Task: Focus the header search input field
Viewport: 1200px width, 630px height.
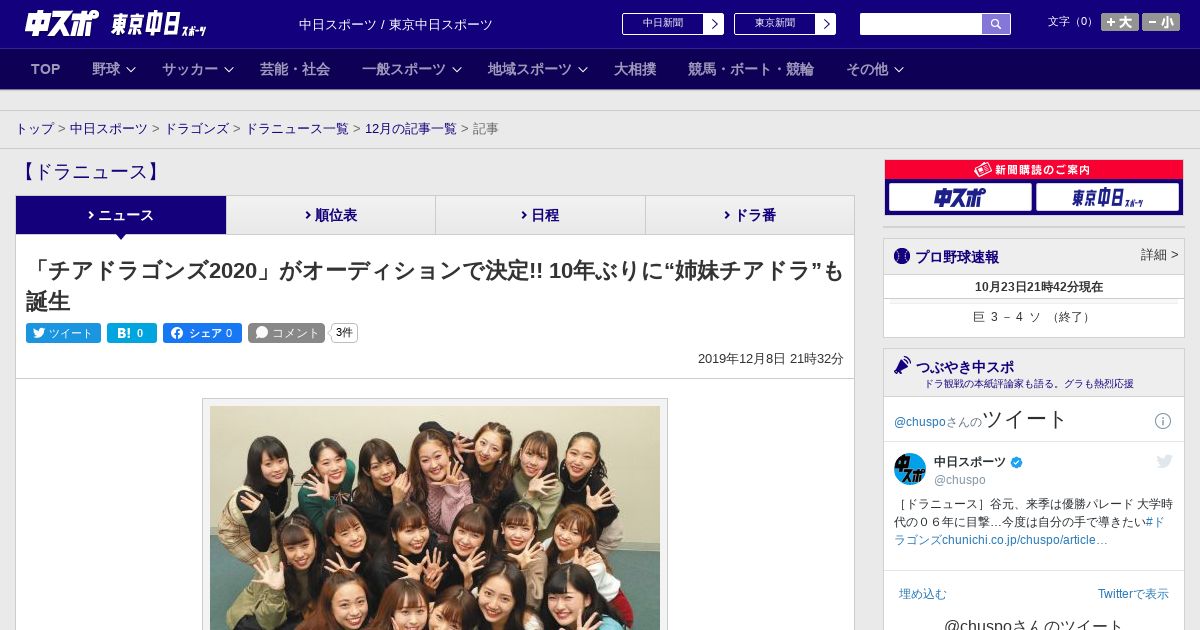Action: [x=921, y=24]
